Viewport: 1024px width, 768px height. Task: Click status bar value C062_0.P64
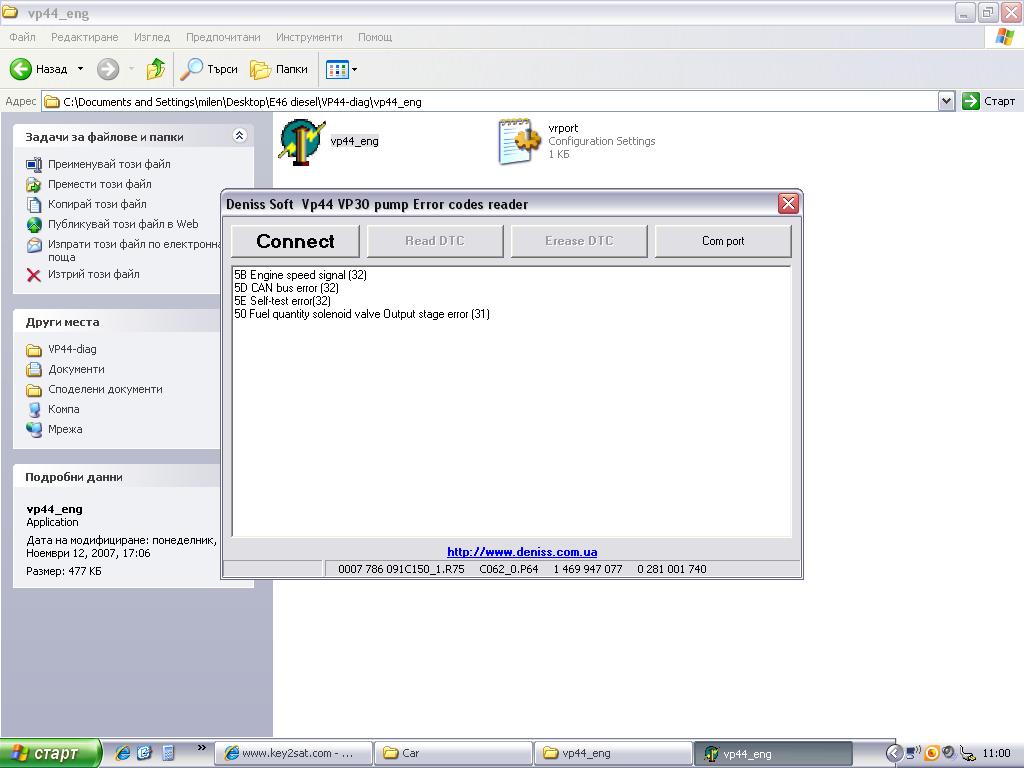[x=509, y=569]
